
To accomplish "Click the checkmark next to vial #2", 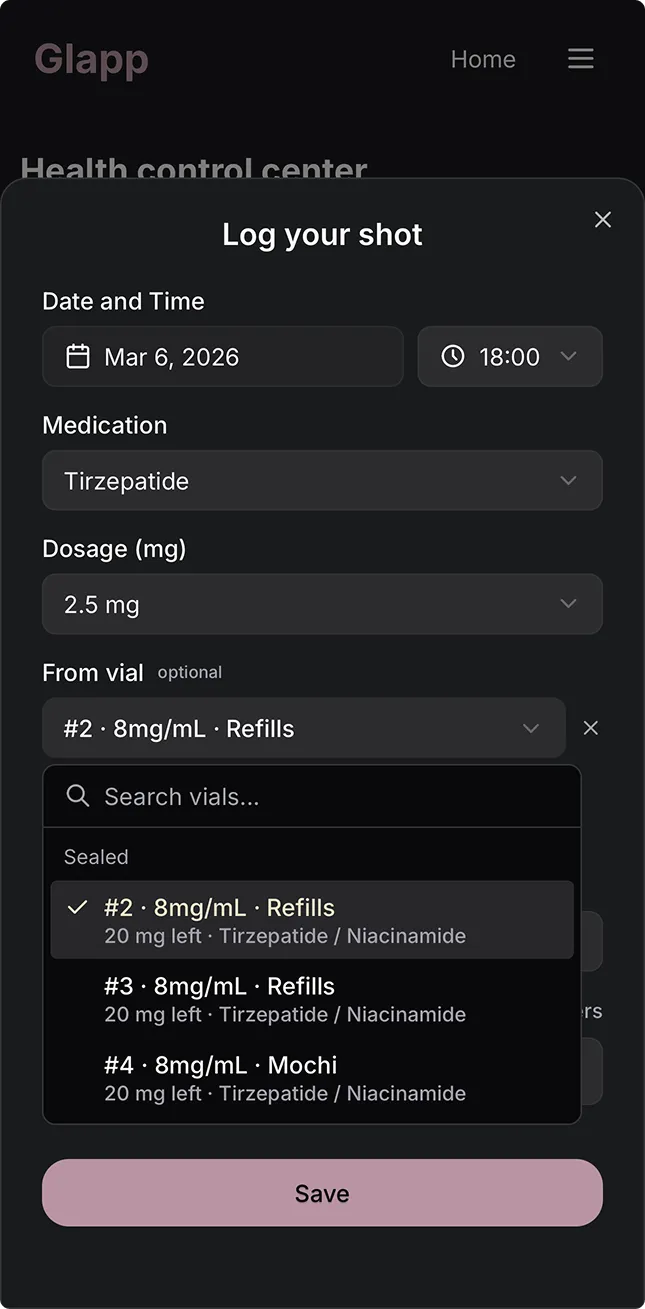I will [76, 908].
